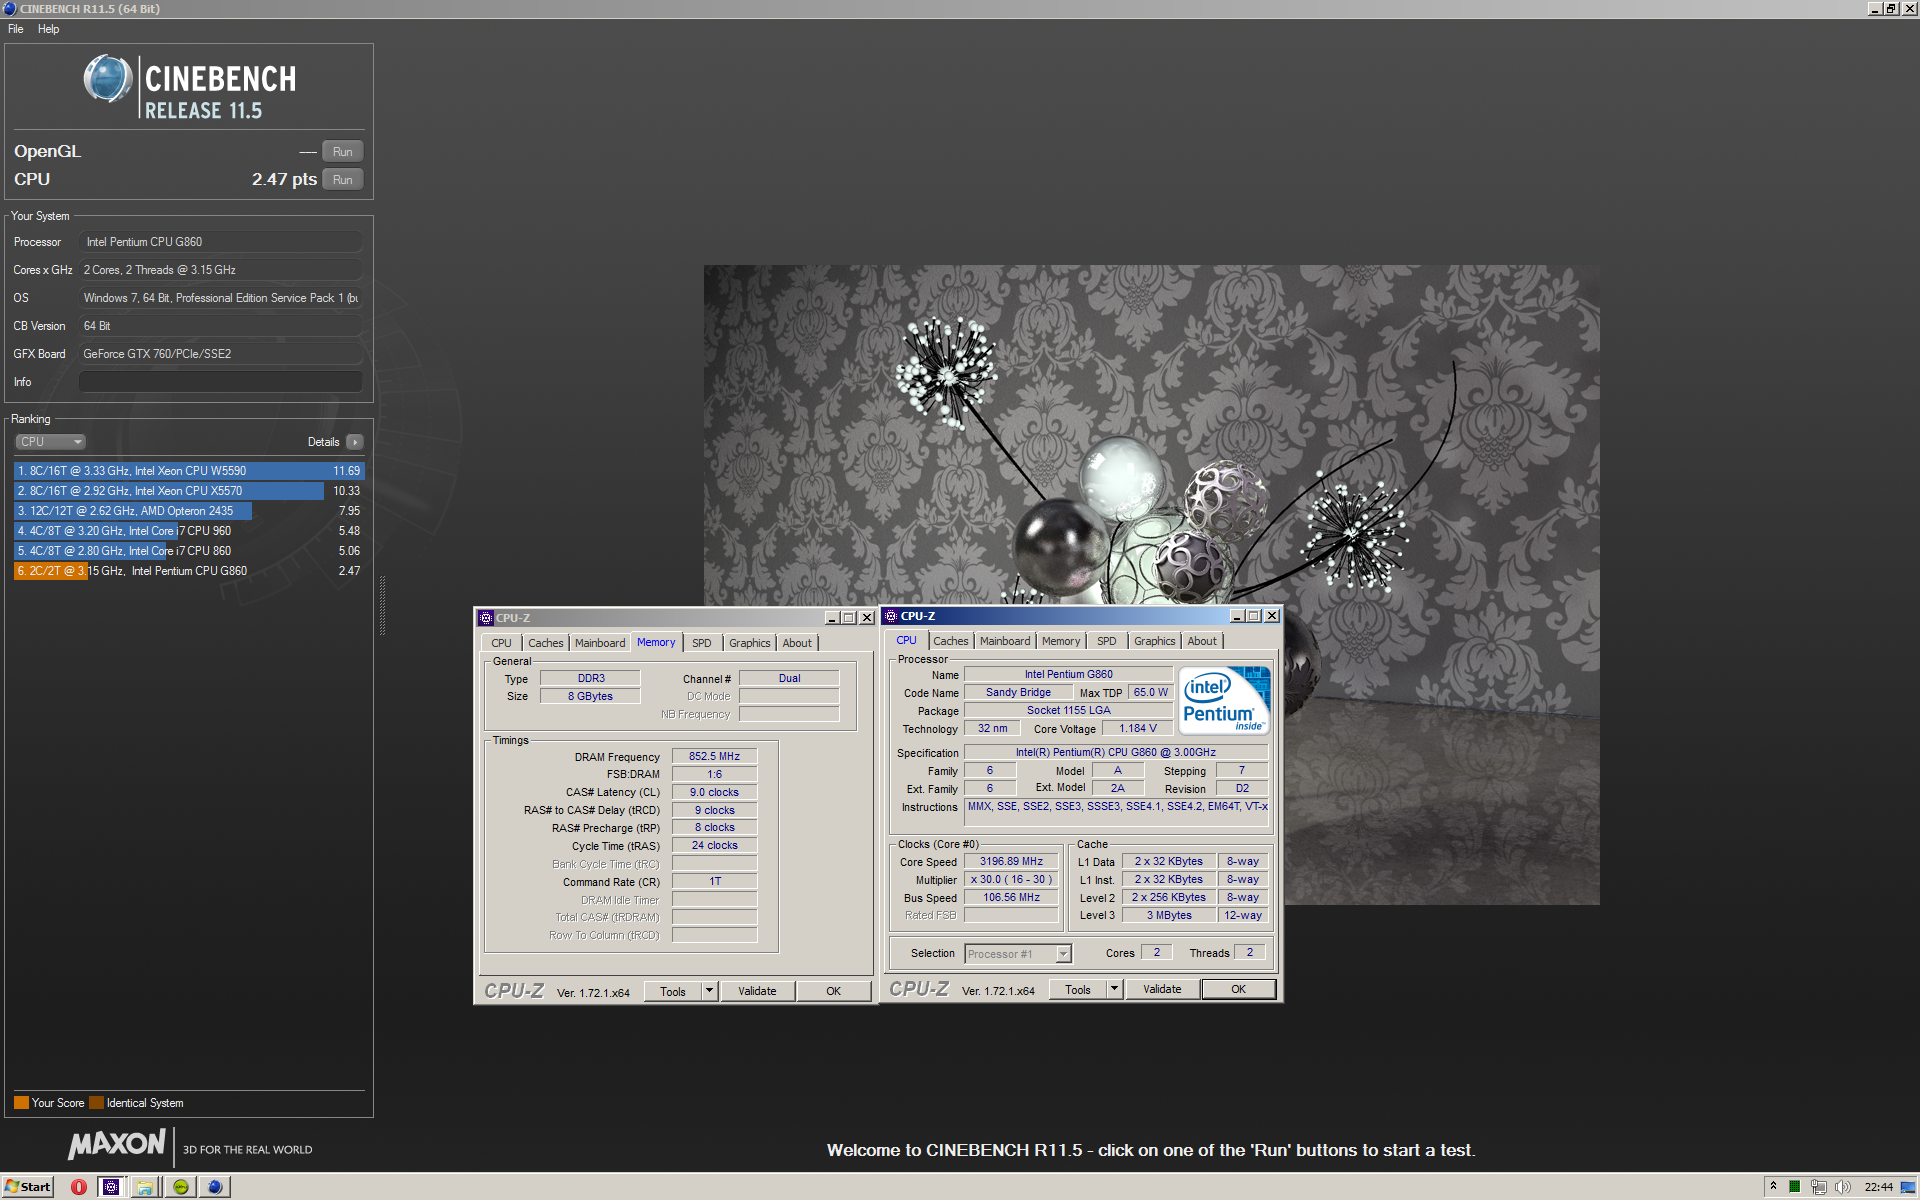Click the Memory CPU-Z window title icon

pos(486,618)
